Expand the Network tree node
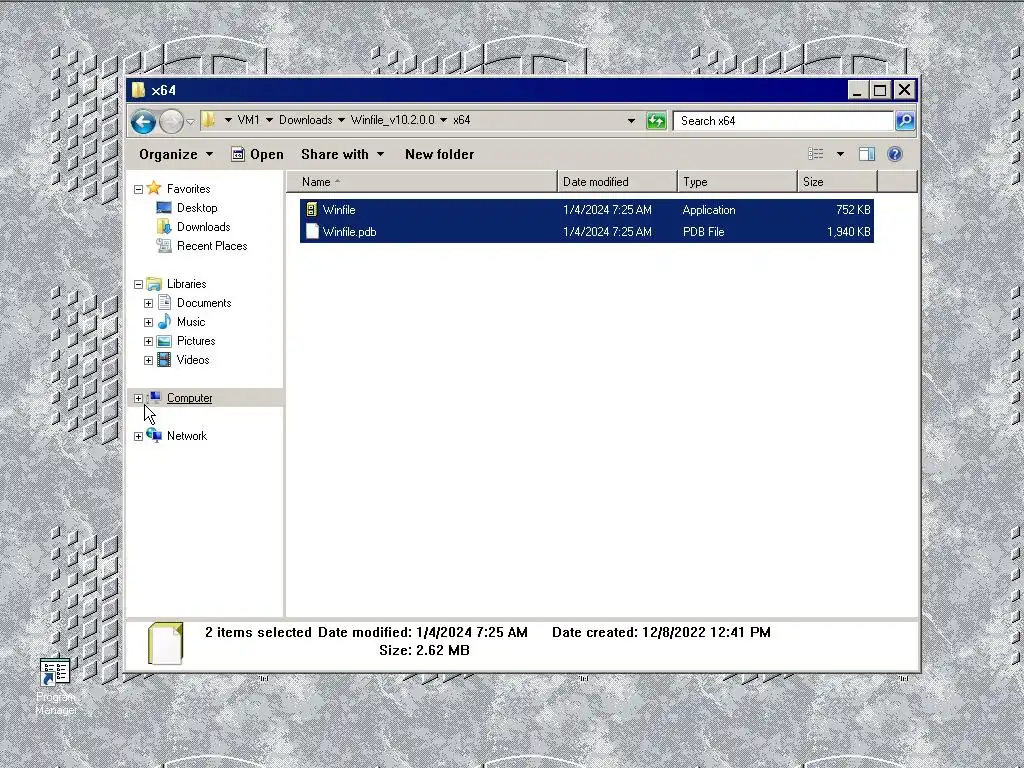 pyautogui.click(x=138, y=436)
